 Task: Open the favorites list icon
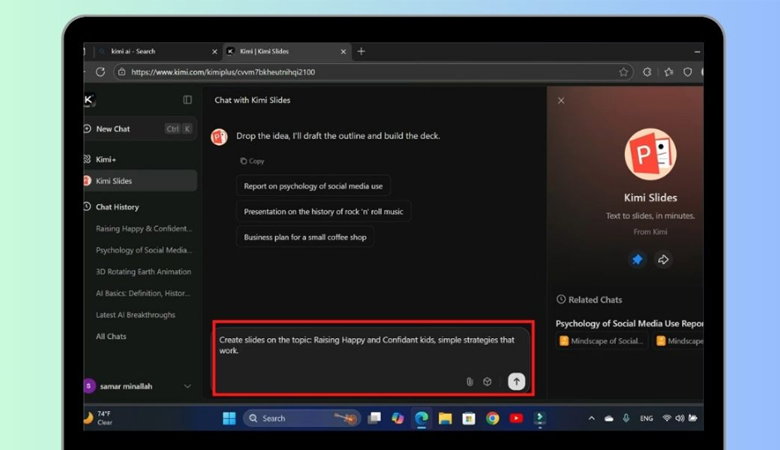(x=669, y=72)
